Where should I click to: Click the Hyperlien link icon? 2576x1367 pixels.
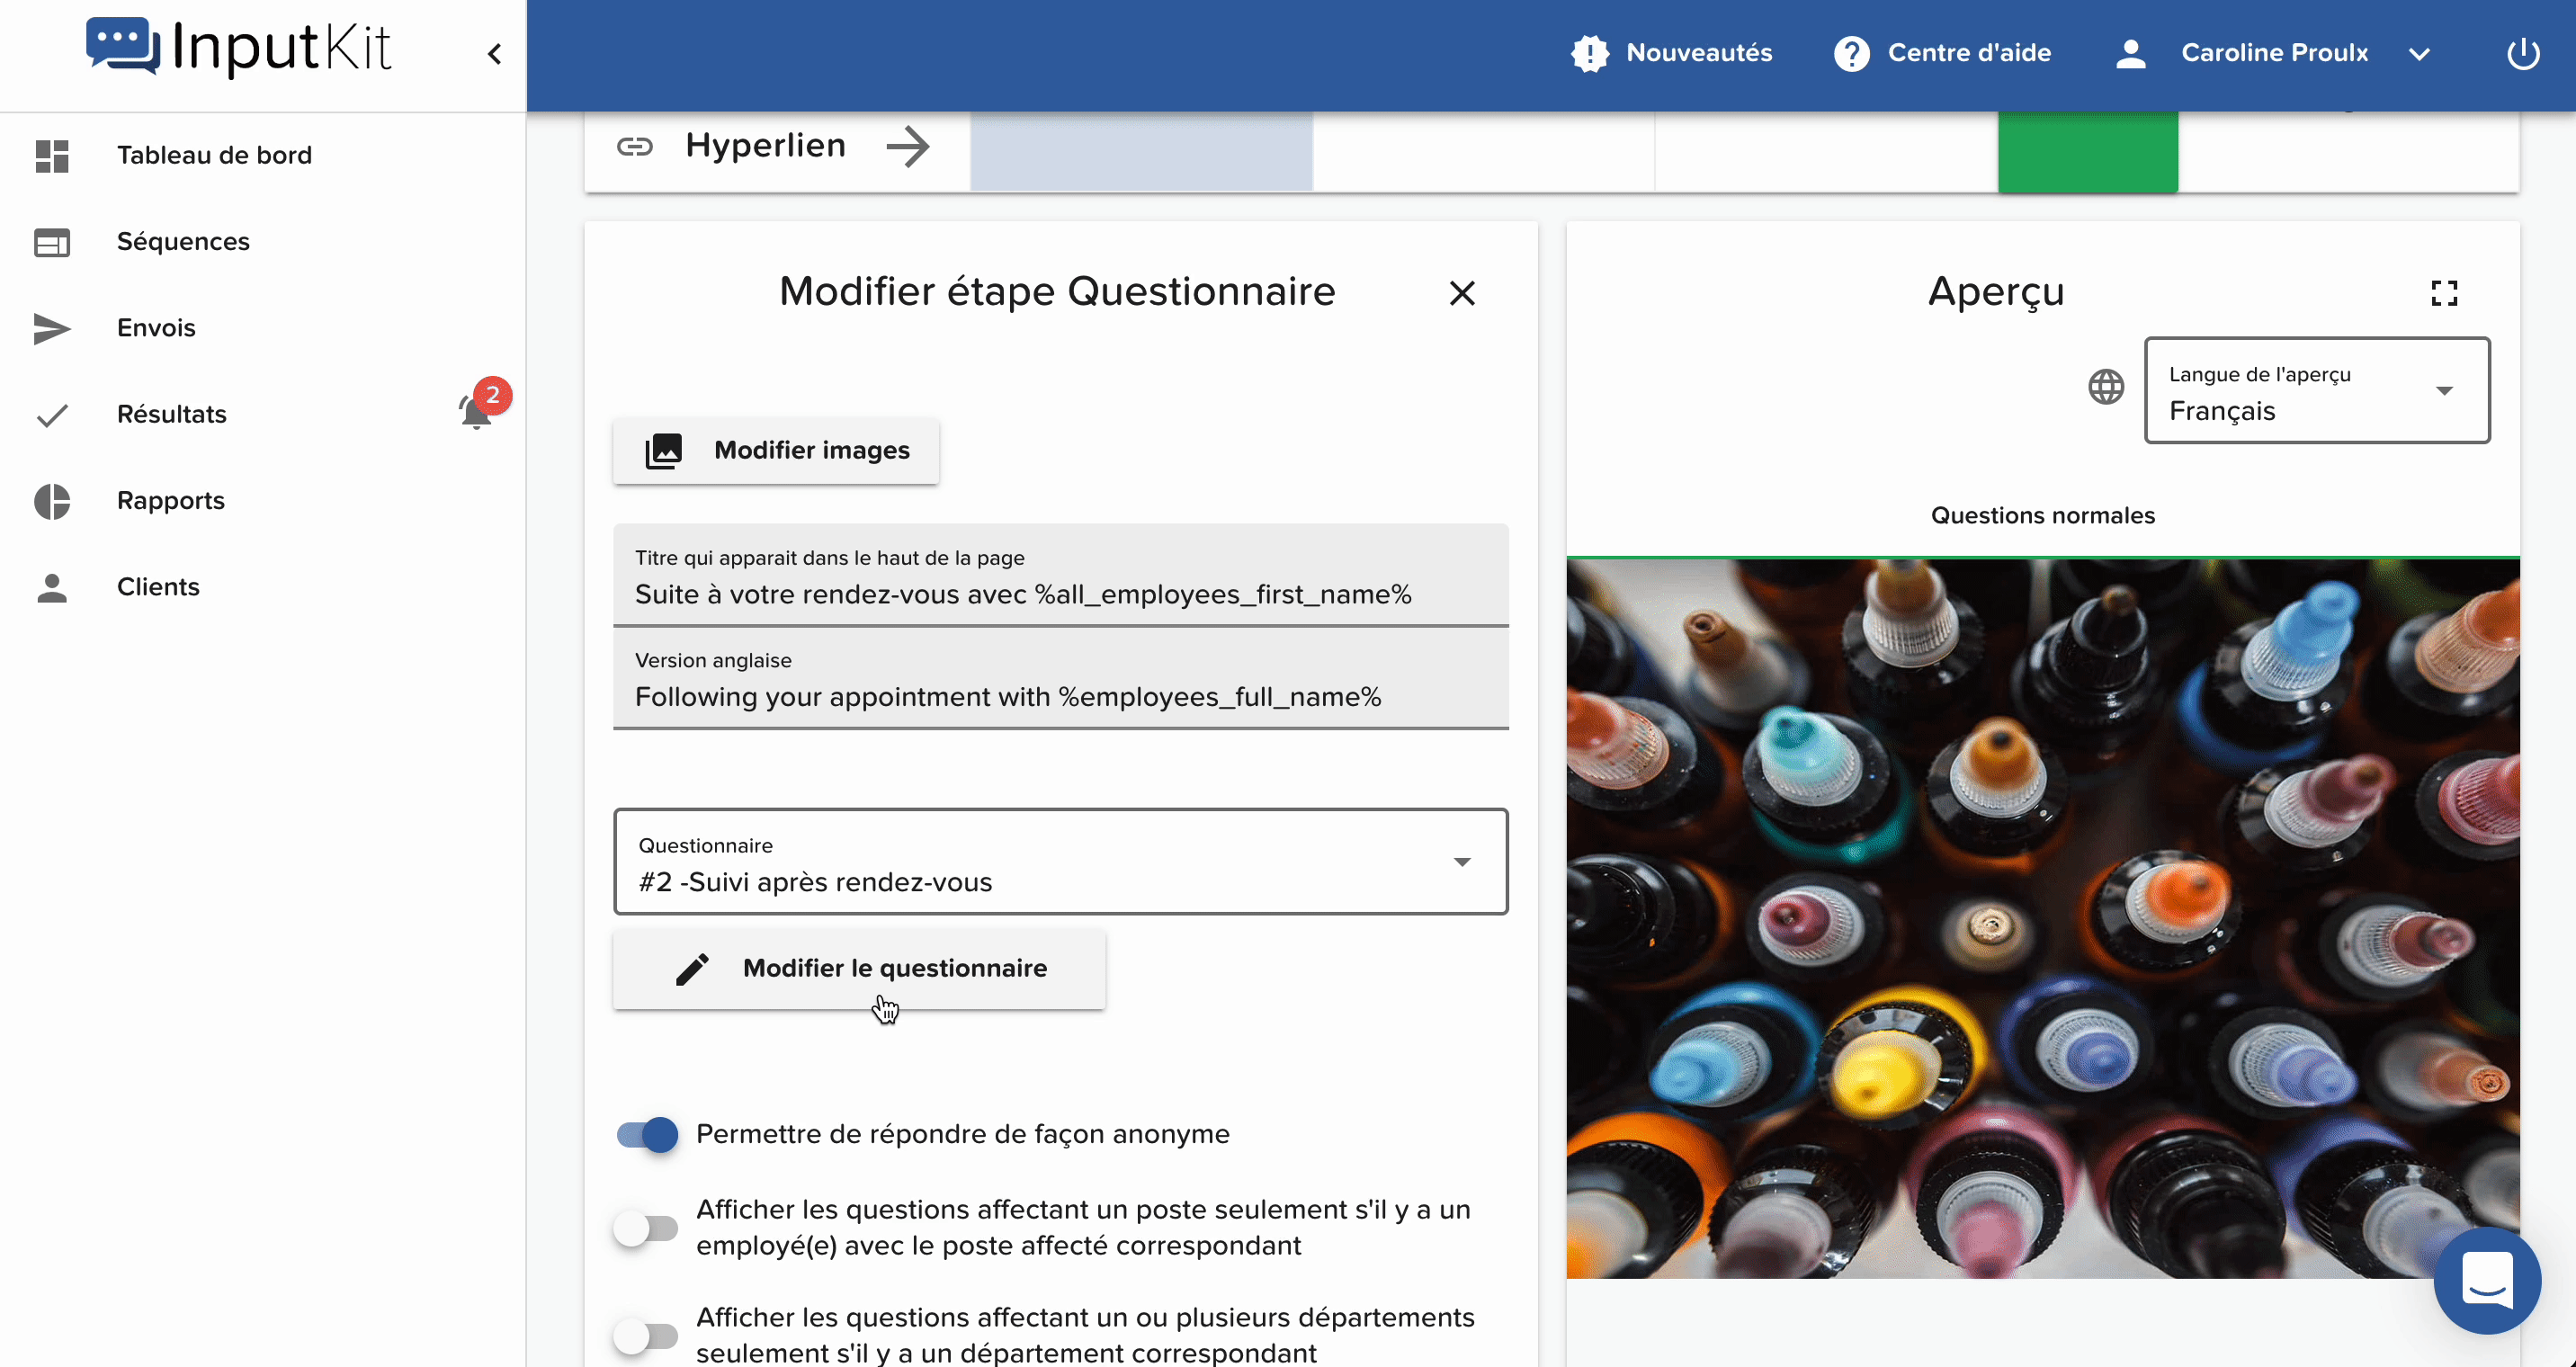[x=635, y=147]
